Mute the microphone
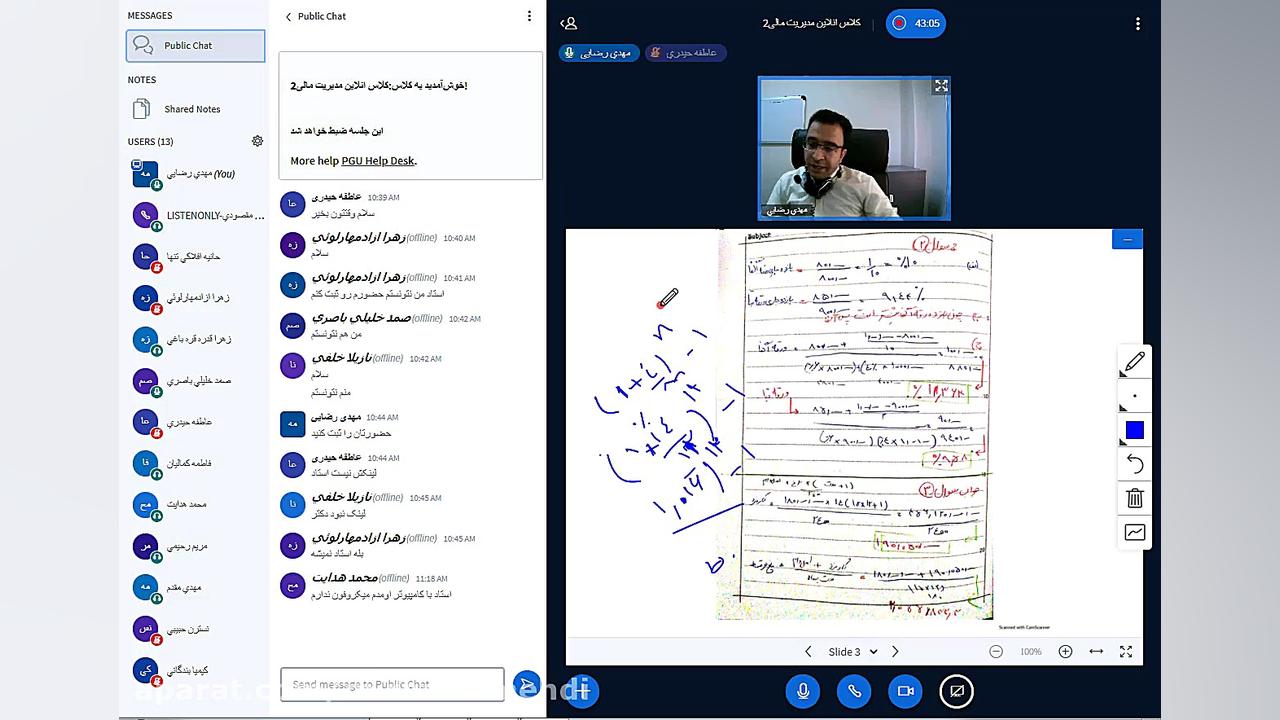This screenshot has width=1280, height=720. point(802,691)
